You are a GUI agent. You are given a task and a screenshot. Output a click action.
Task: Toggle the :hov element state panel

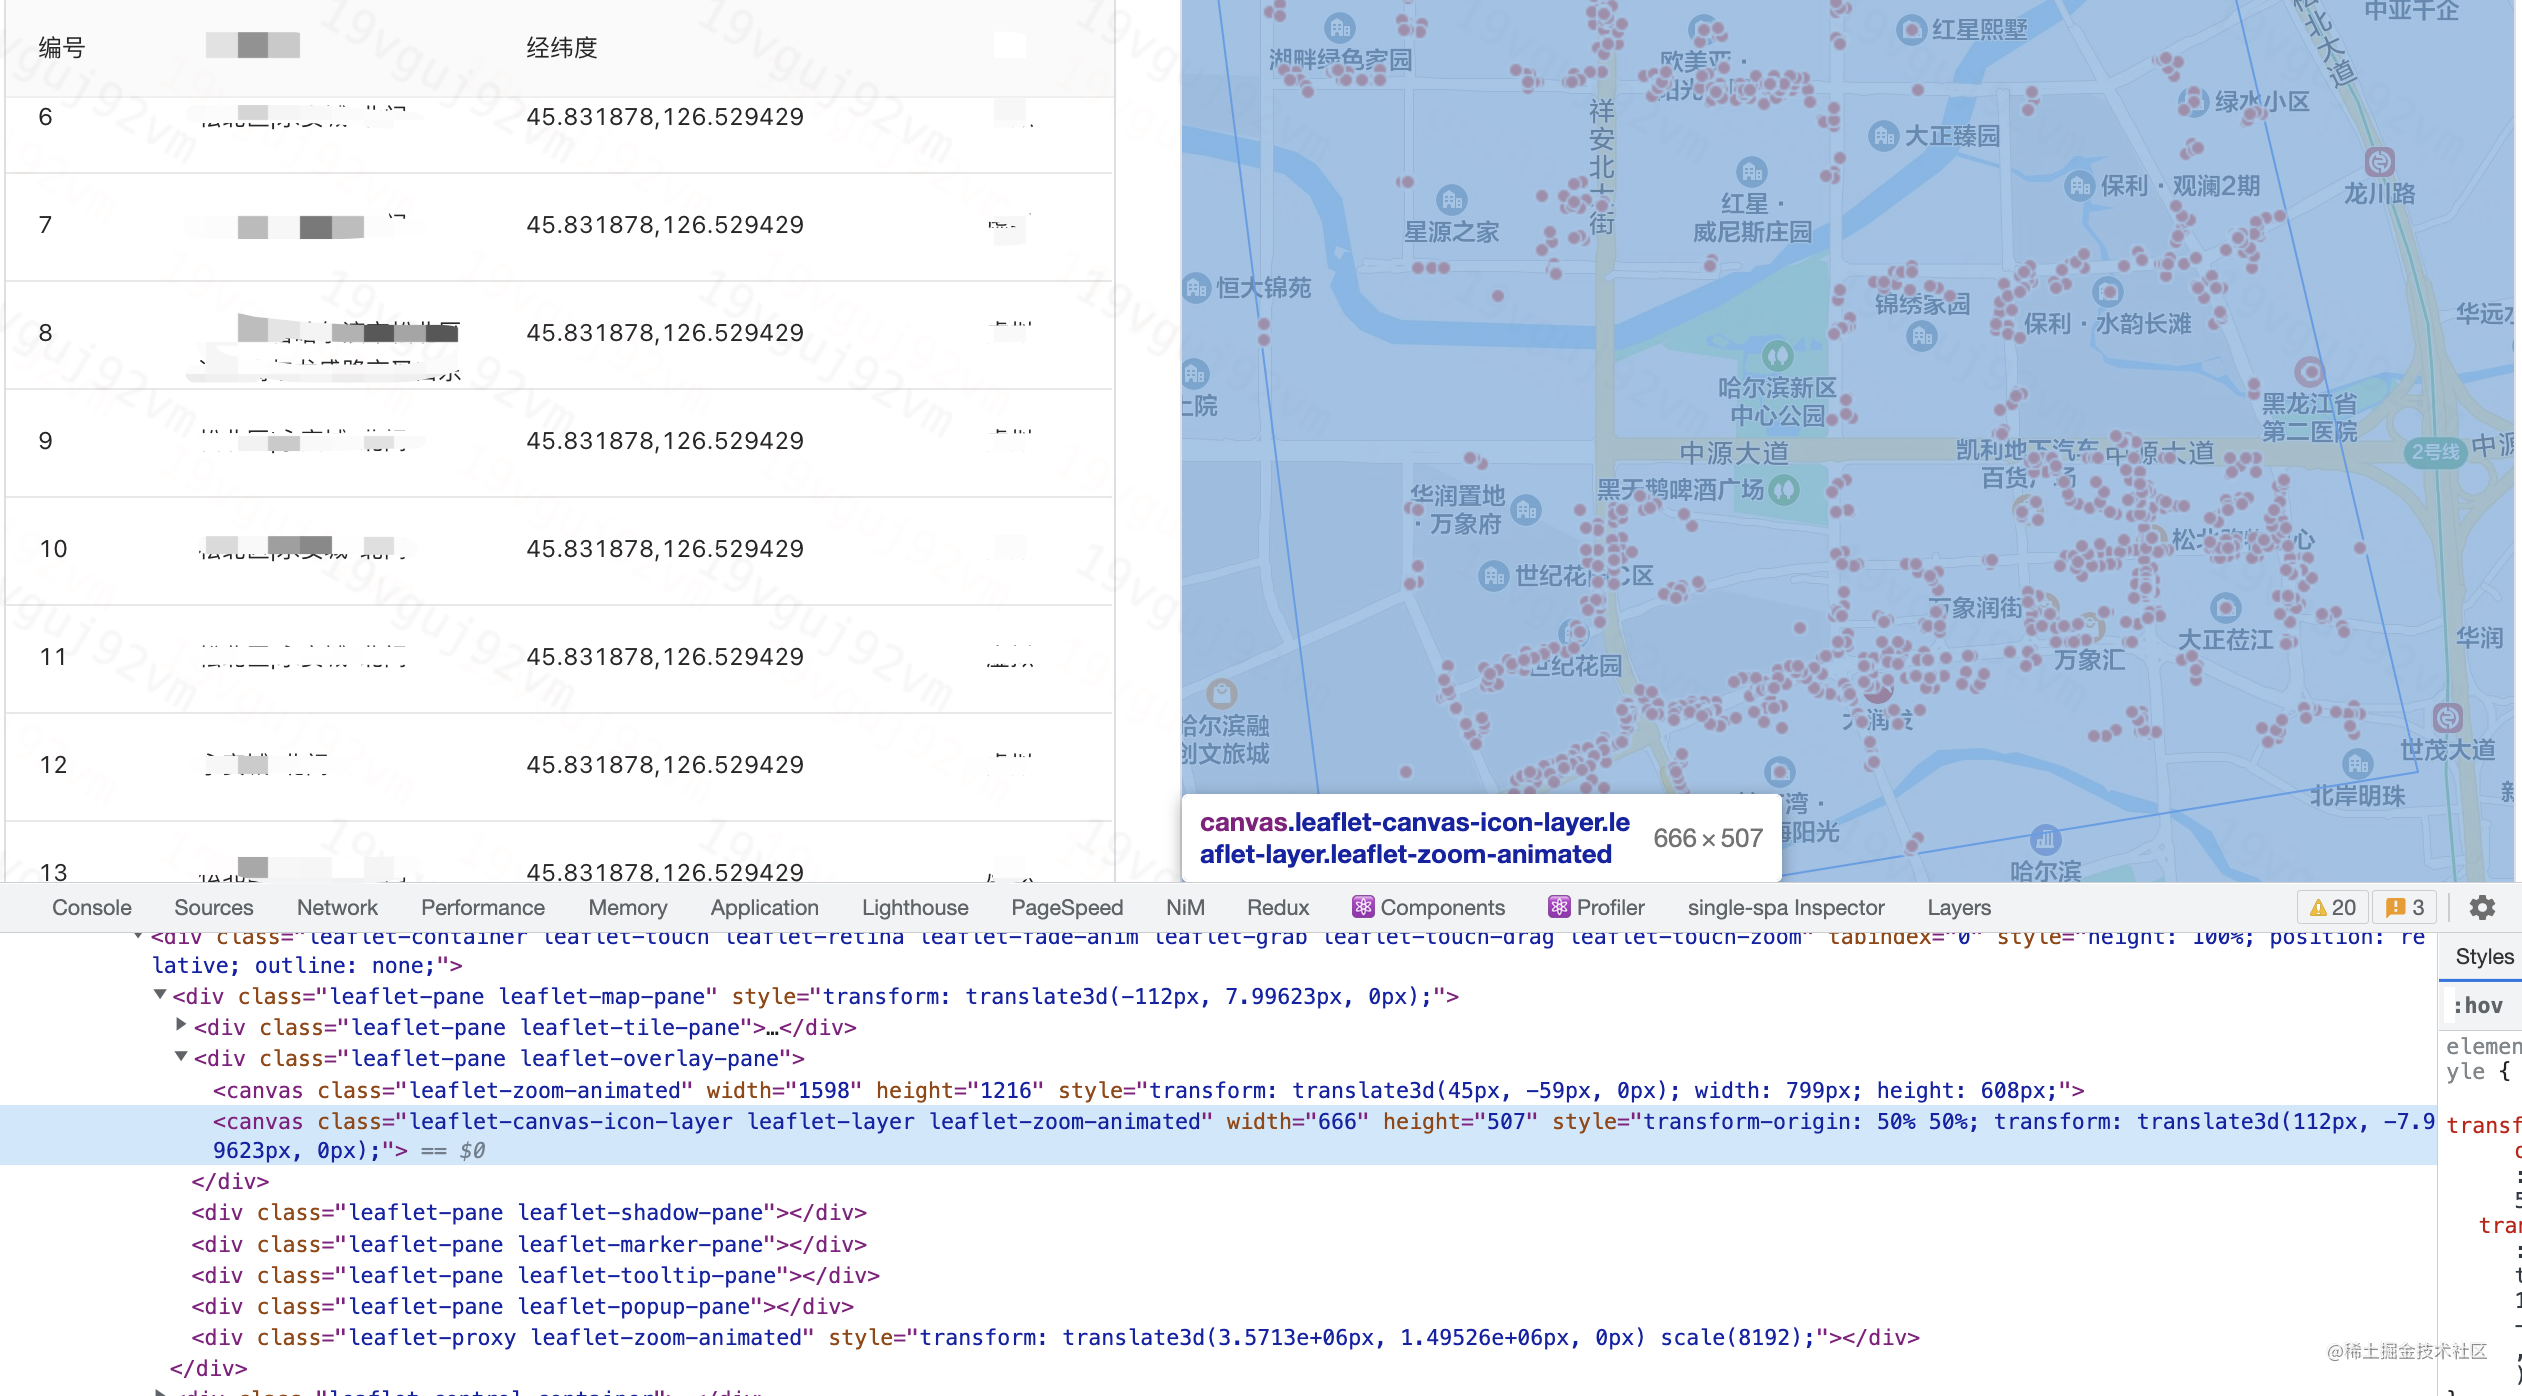[2477, 1005]
